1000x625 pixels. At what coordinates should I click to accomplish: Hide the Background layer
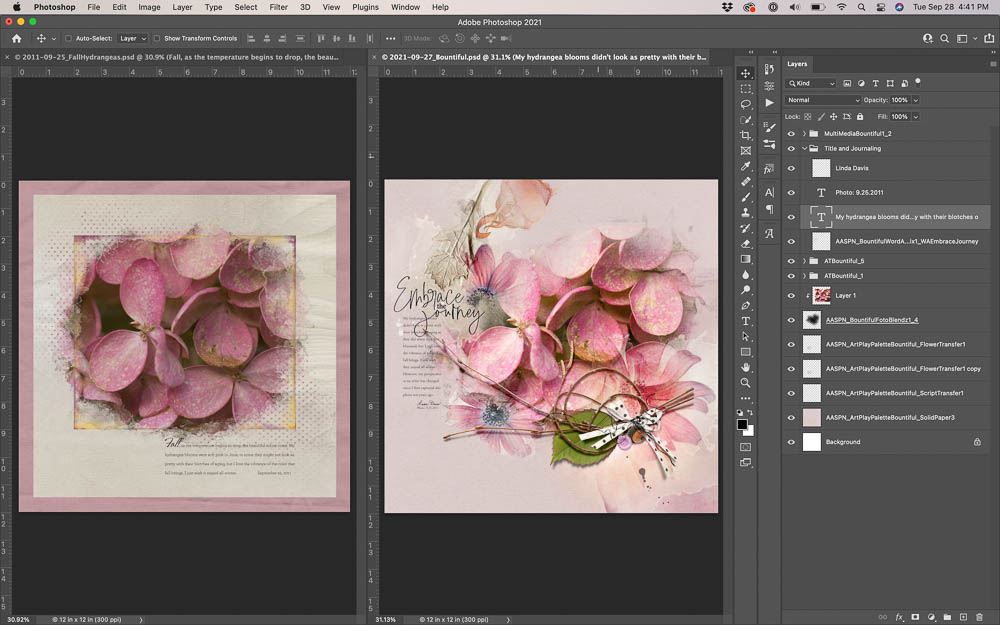coord(791,442)
